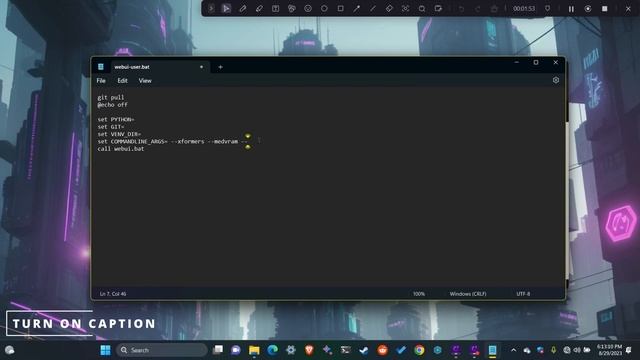The width and height of the screenshot is (640, 360).
Task: Undo last annotation in recorder toolbar
Action: click(x=461, y=9)
